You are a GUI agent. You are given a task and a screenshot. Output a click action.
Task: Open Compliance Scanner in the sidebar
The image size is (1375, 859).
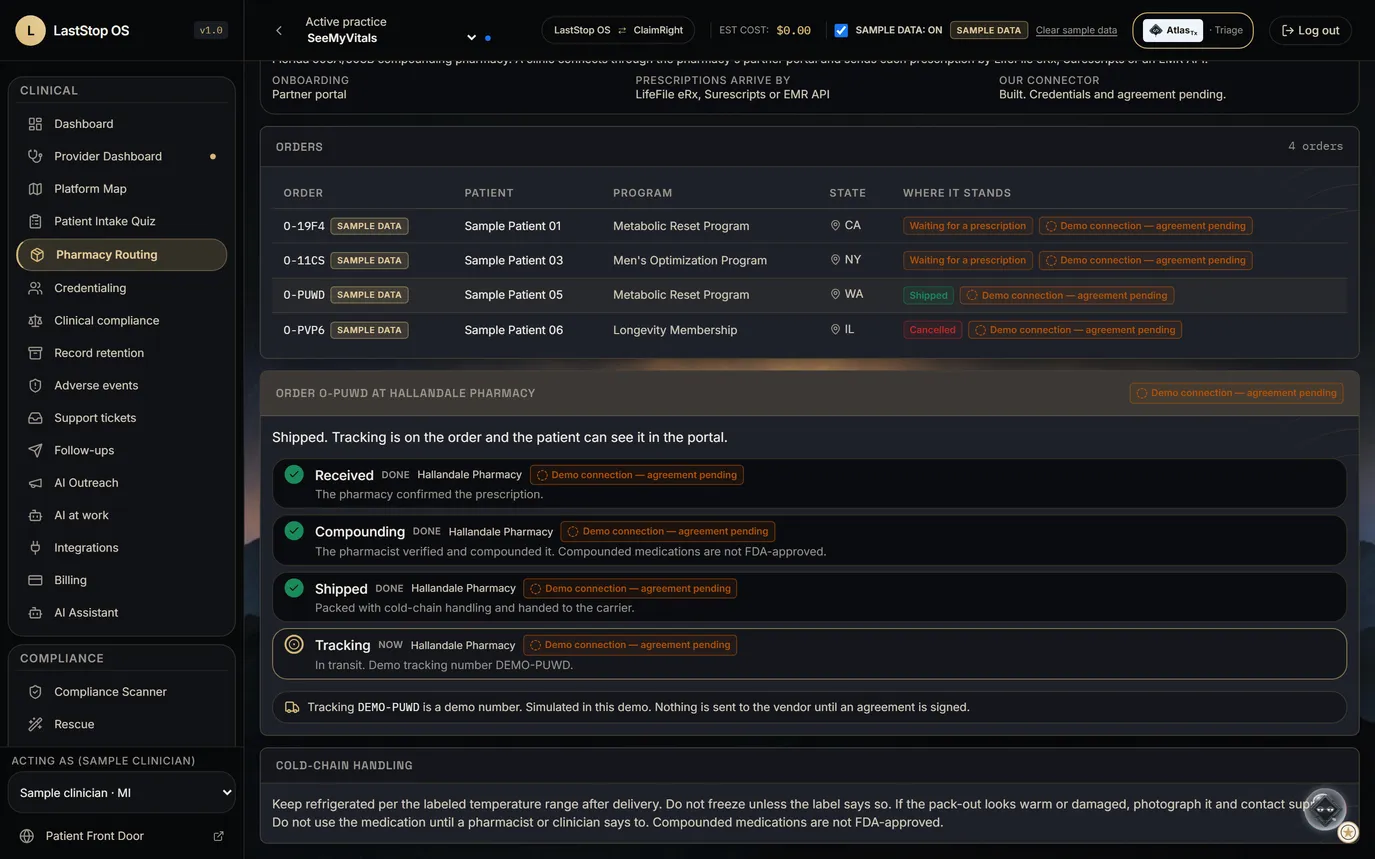(x=122, y=692)
